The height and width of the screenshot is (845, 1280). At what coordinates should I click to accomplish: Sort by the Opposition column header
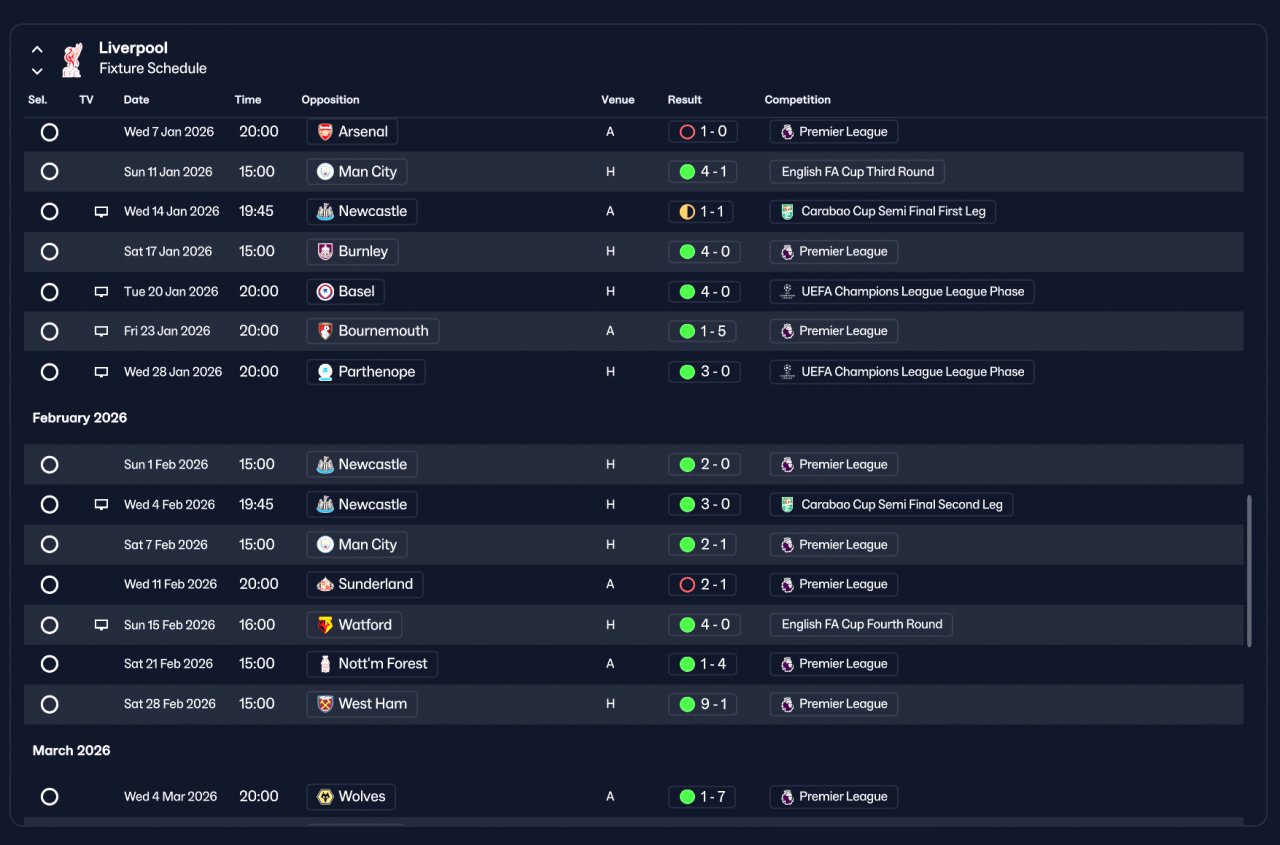pyautogui.click(x=330, y=100)
